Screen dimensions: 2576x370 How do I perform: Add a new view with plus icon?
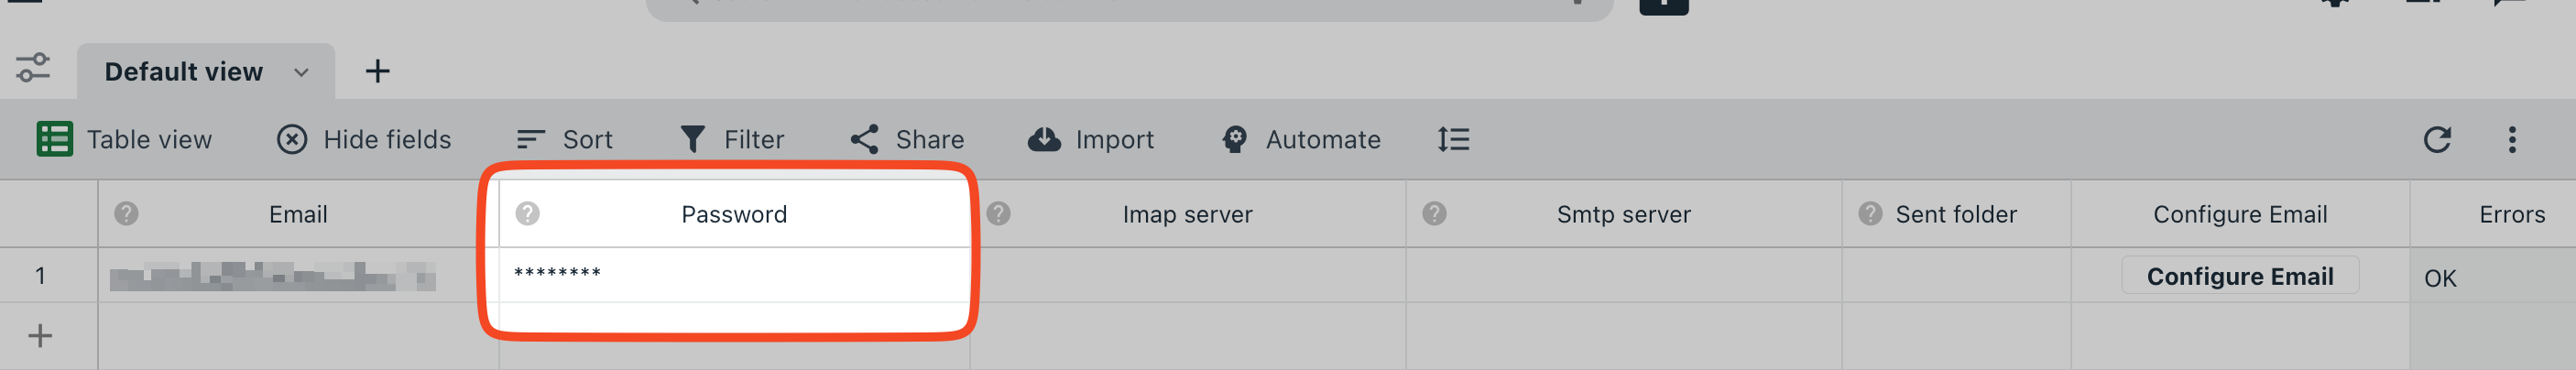tap(377, 71)
